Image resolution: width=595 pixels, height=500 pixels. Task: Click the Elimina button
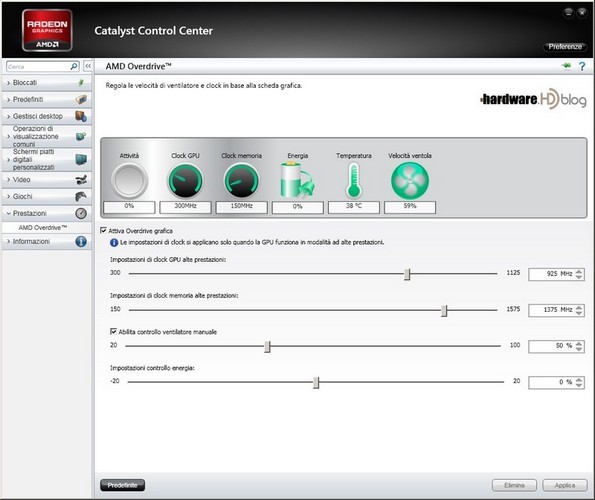514,485
